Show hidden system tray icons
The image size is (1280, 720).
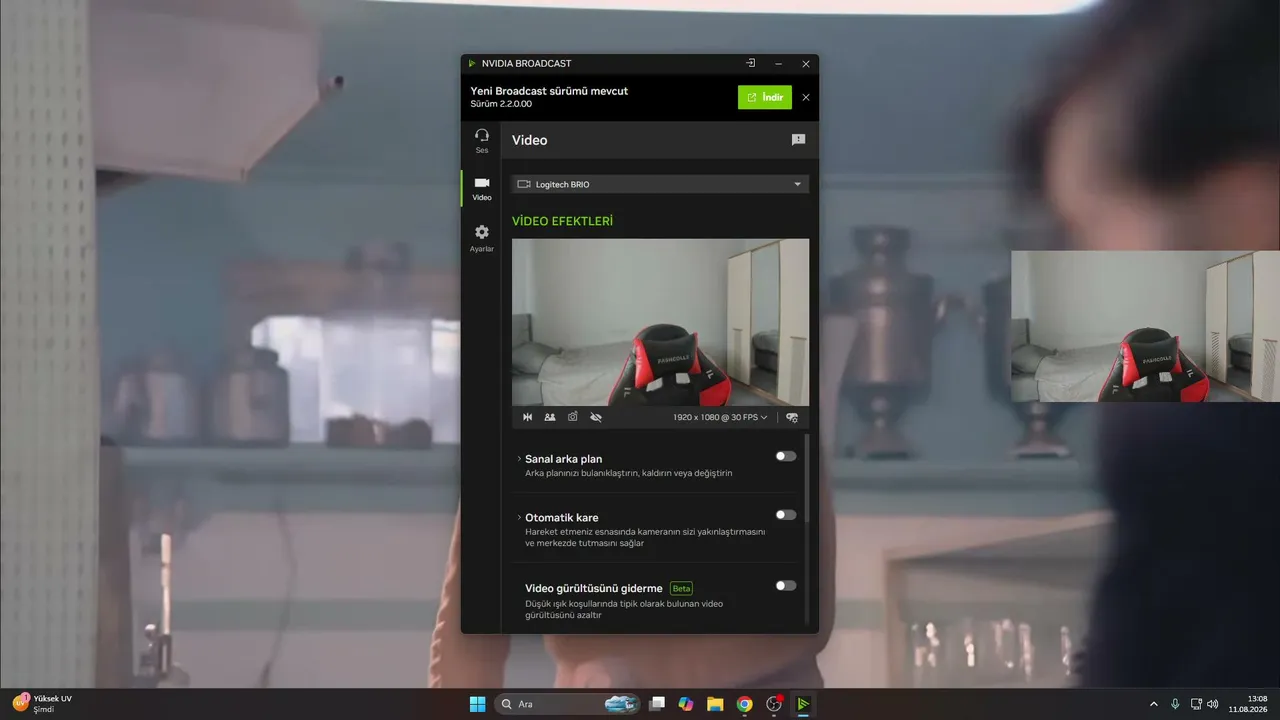(x=1154, y=704)
